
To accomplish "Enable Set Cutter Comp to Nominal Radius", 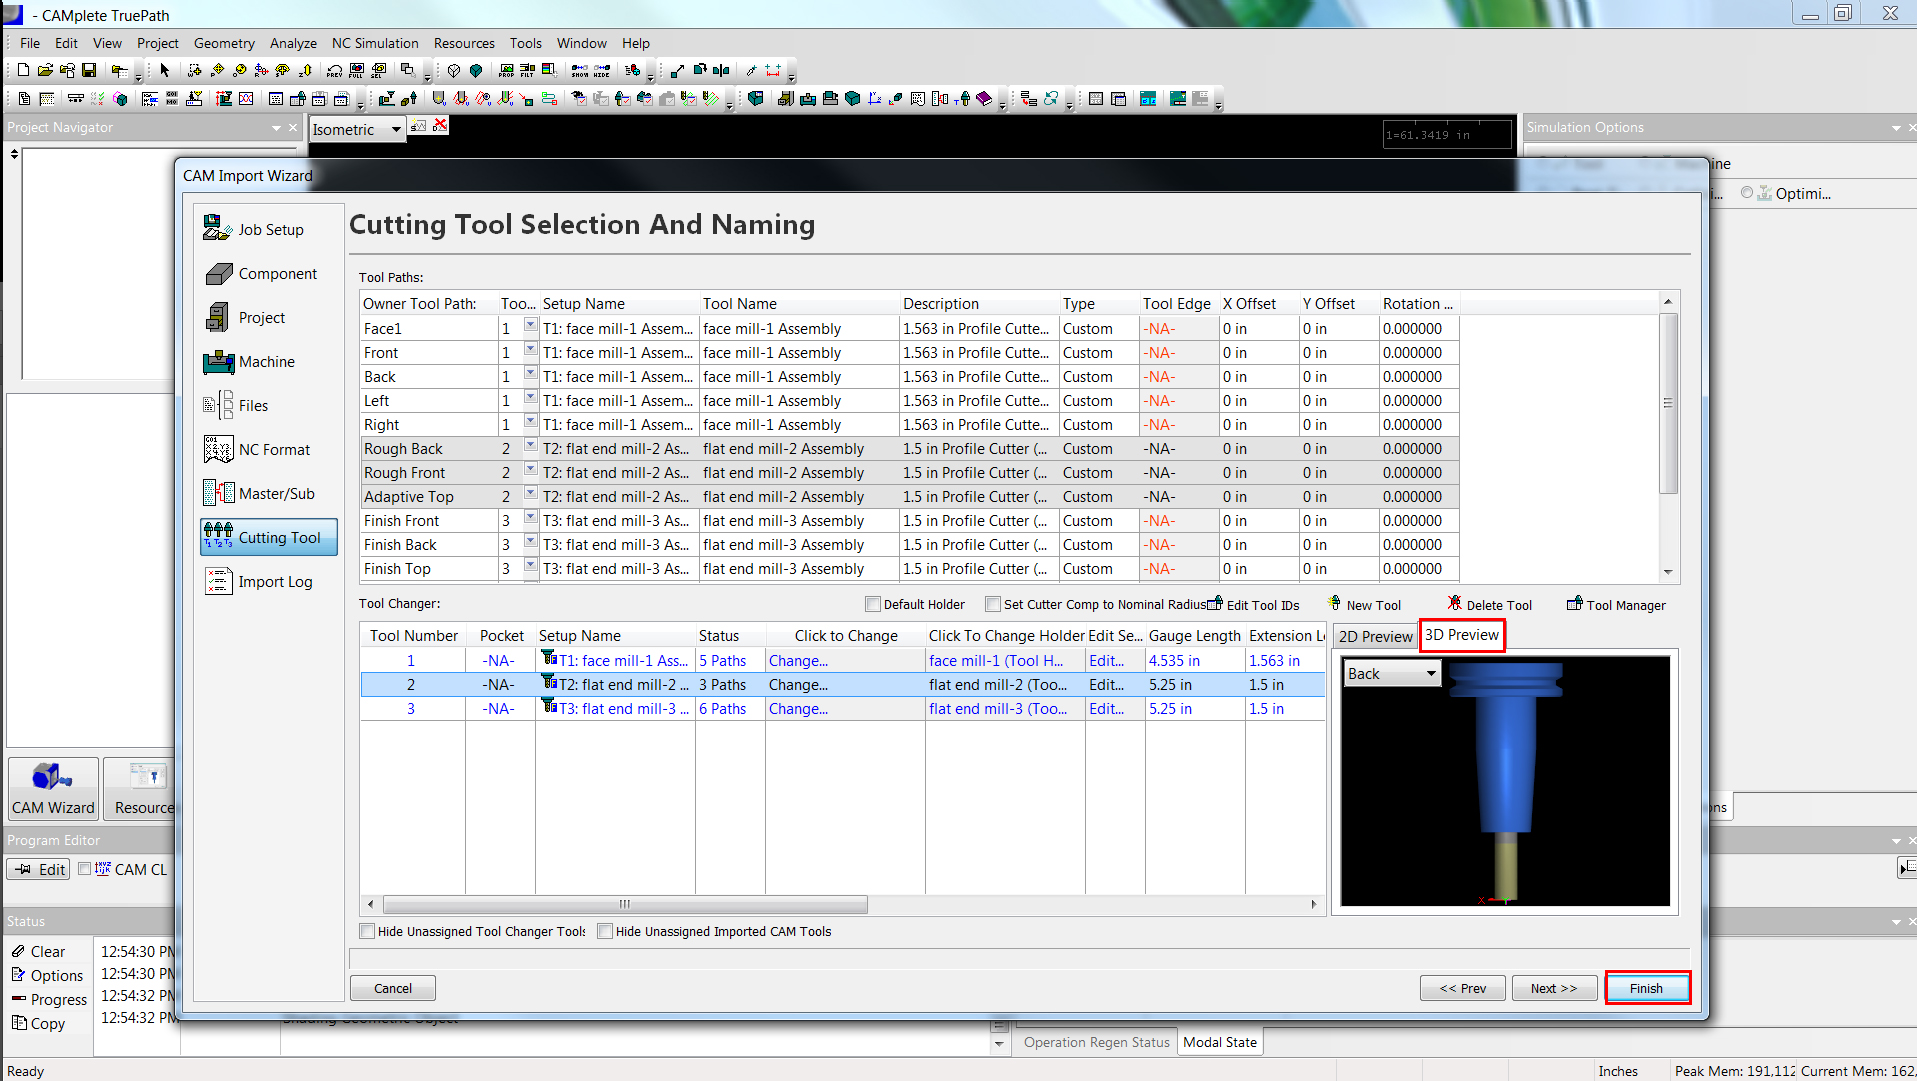I will 993,604.
